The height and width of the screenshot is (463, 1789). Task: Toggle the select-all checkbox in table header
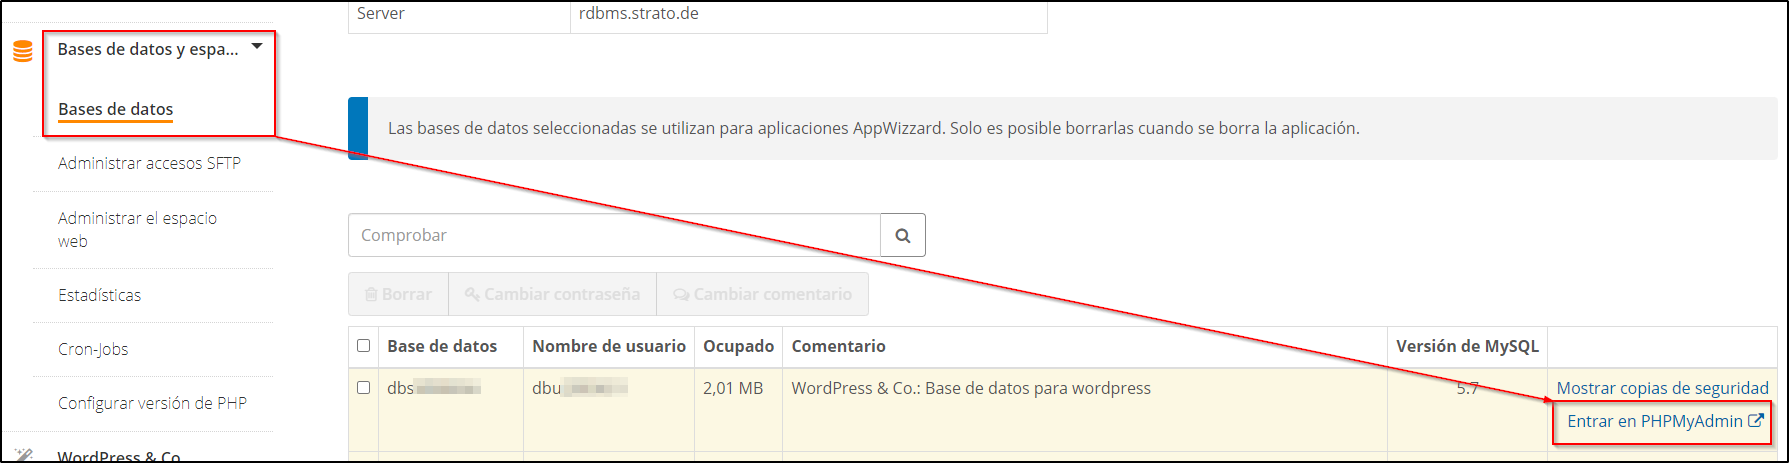pyautogui.click(x=363, y=345)
